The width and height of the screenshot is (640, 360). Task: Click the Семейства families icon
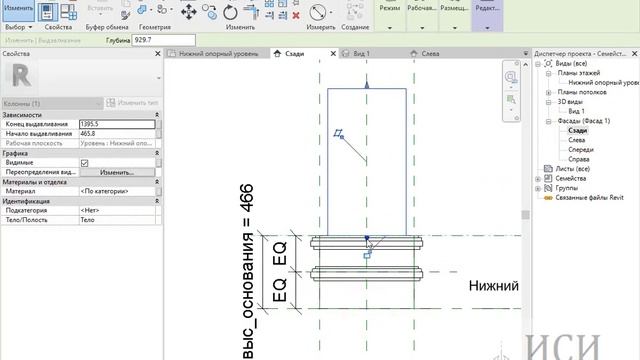(x=548, y=178)
